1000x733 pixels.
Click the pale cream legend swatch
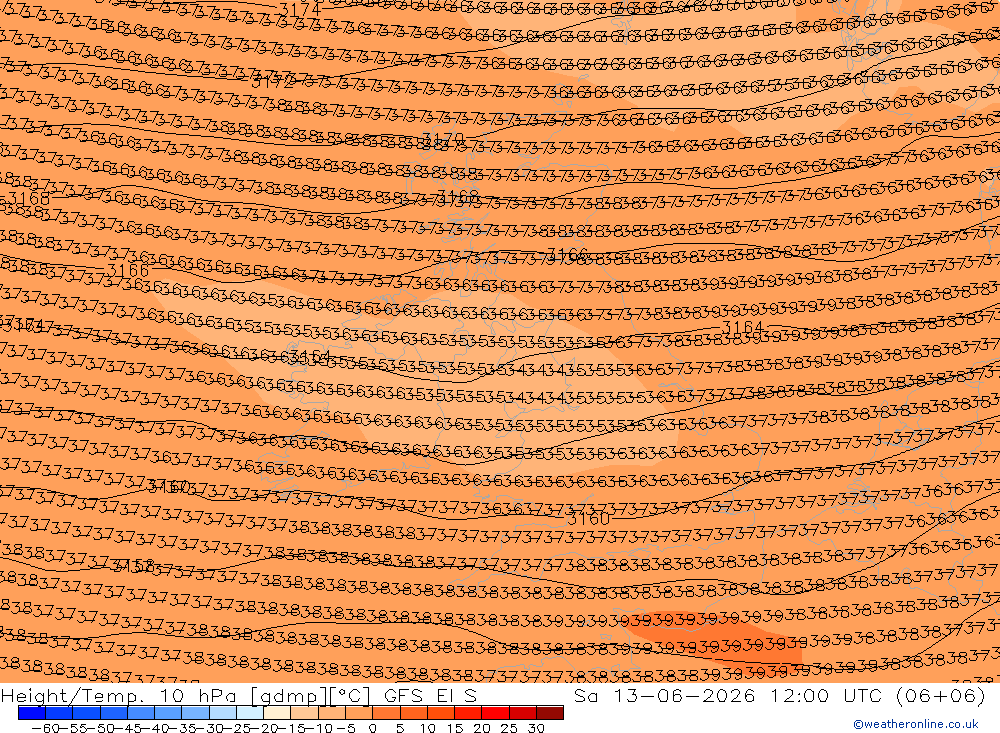click(x=277, y=712)
